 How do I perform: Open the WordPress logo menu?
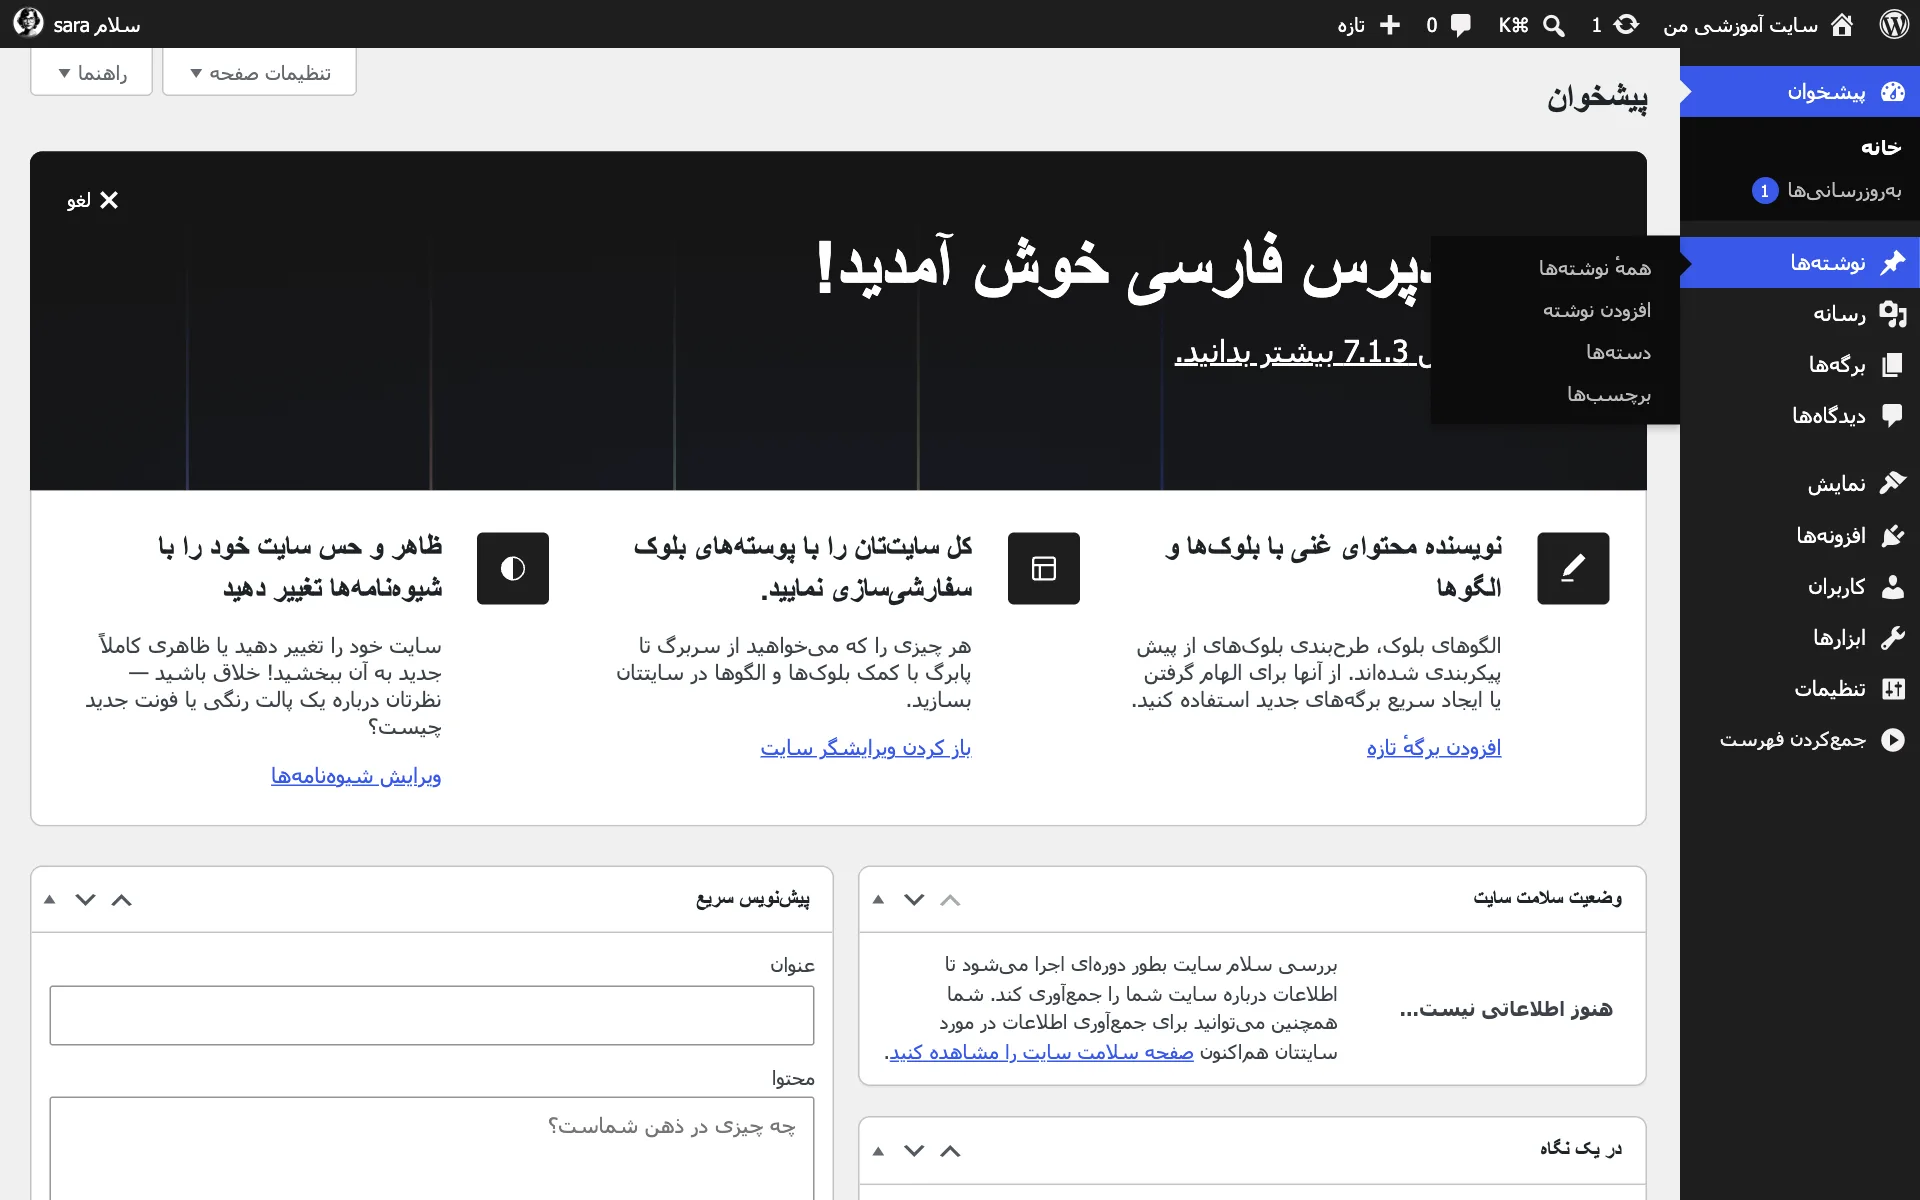coord(1894,24)
